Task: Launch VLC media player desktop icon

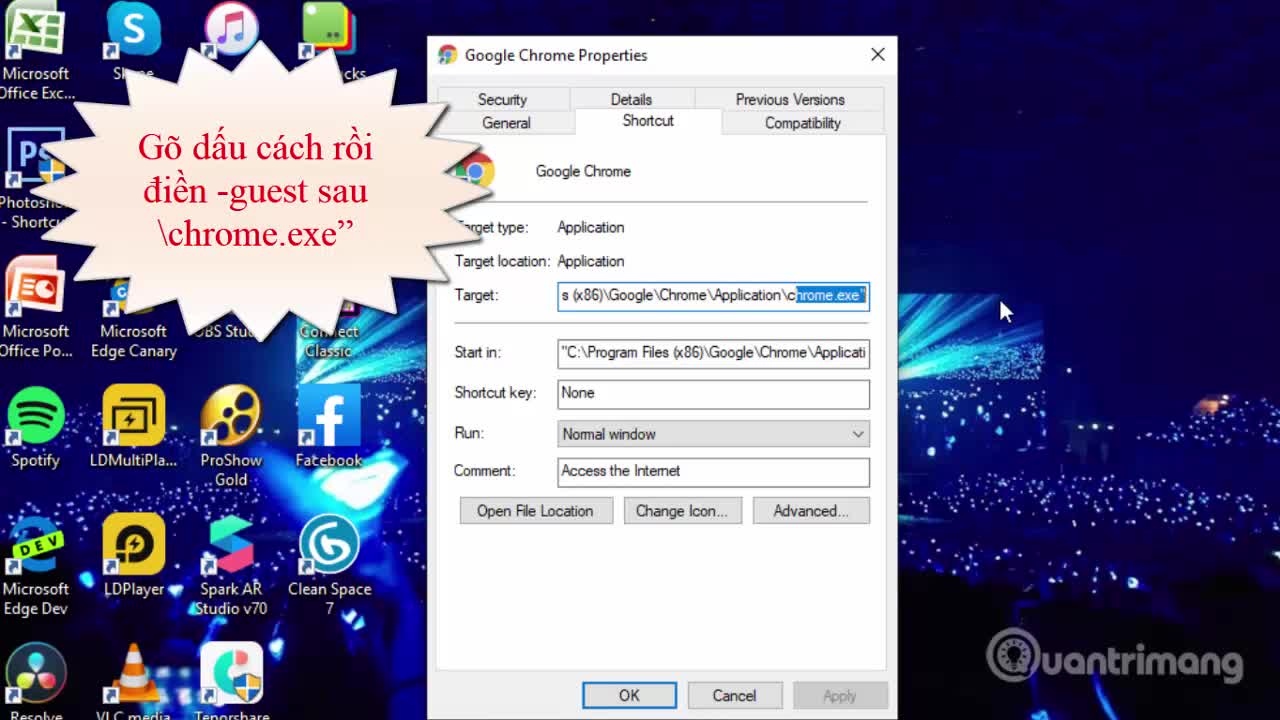Action: [133, 682]
